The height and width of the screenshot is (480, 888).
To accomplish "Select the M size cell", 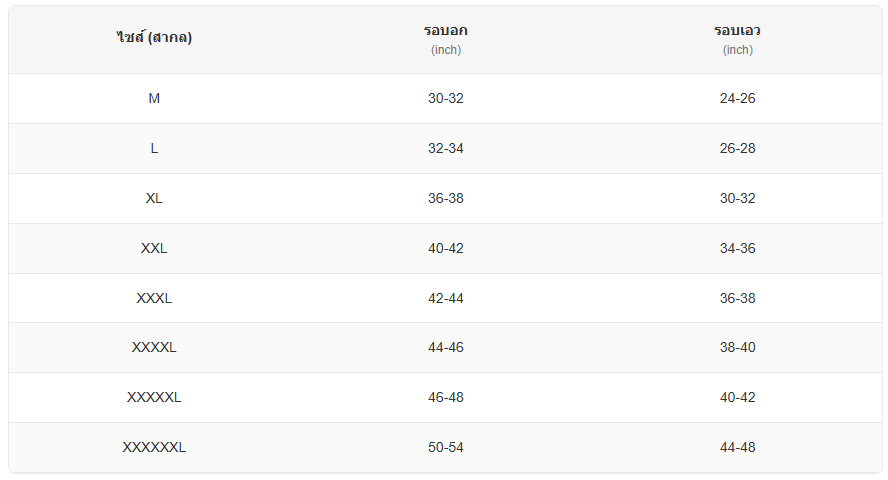I will [x=154, y=99].
